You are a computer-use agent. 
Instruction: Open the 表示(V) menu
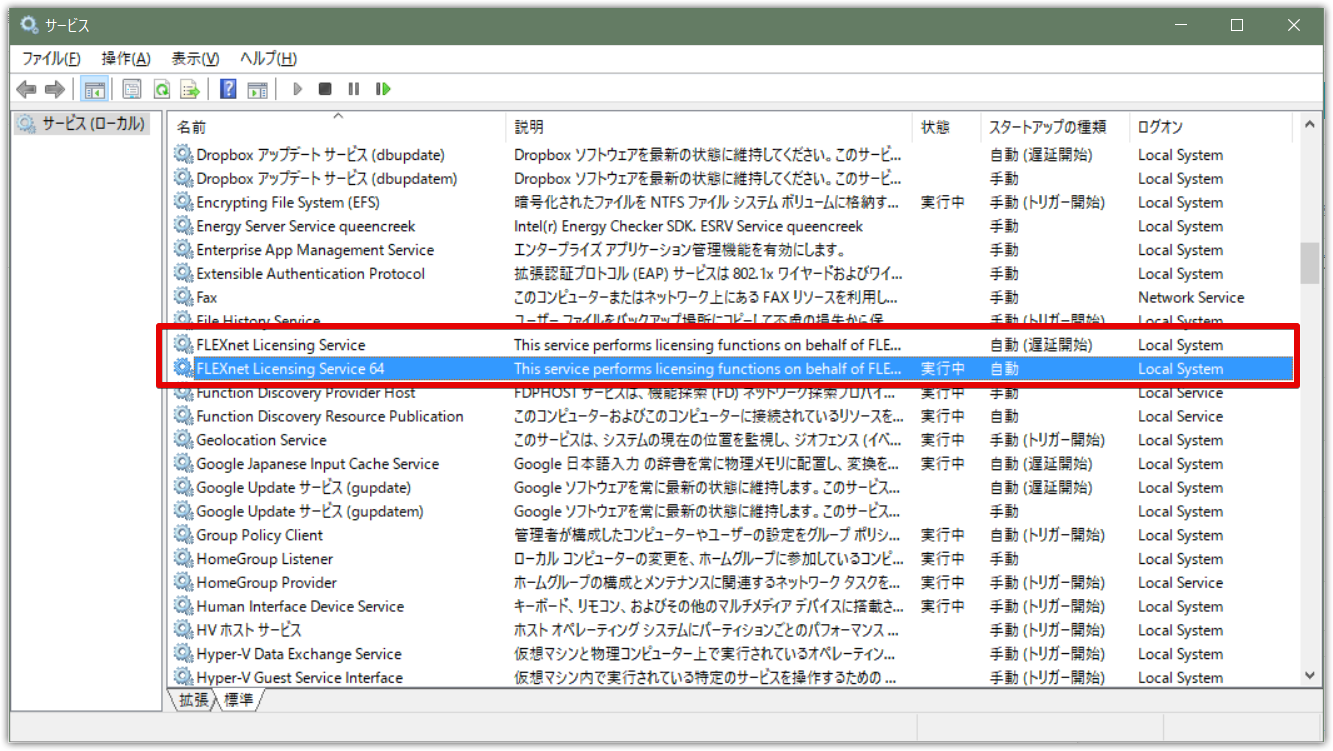tap(195, 59)
